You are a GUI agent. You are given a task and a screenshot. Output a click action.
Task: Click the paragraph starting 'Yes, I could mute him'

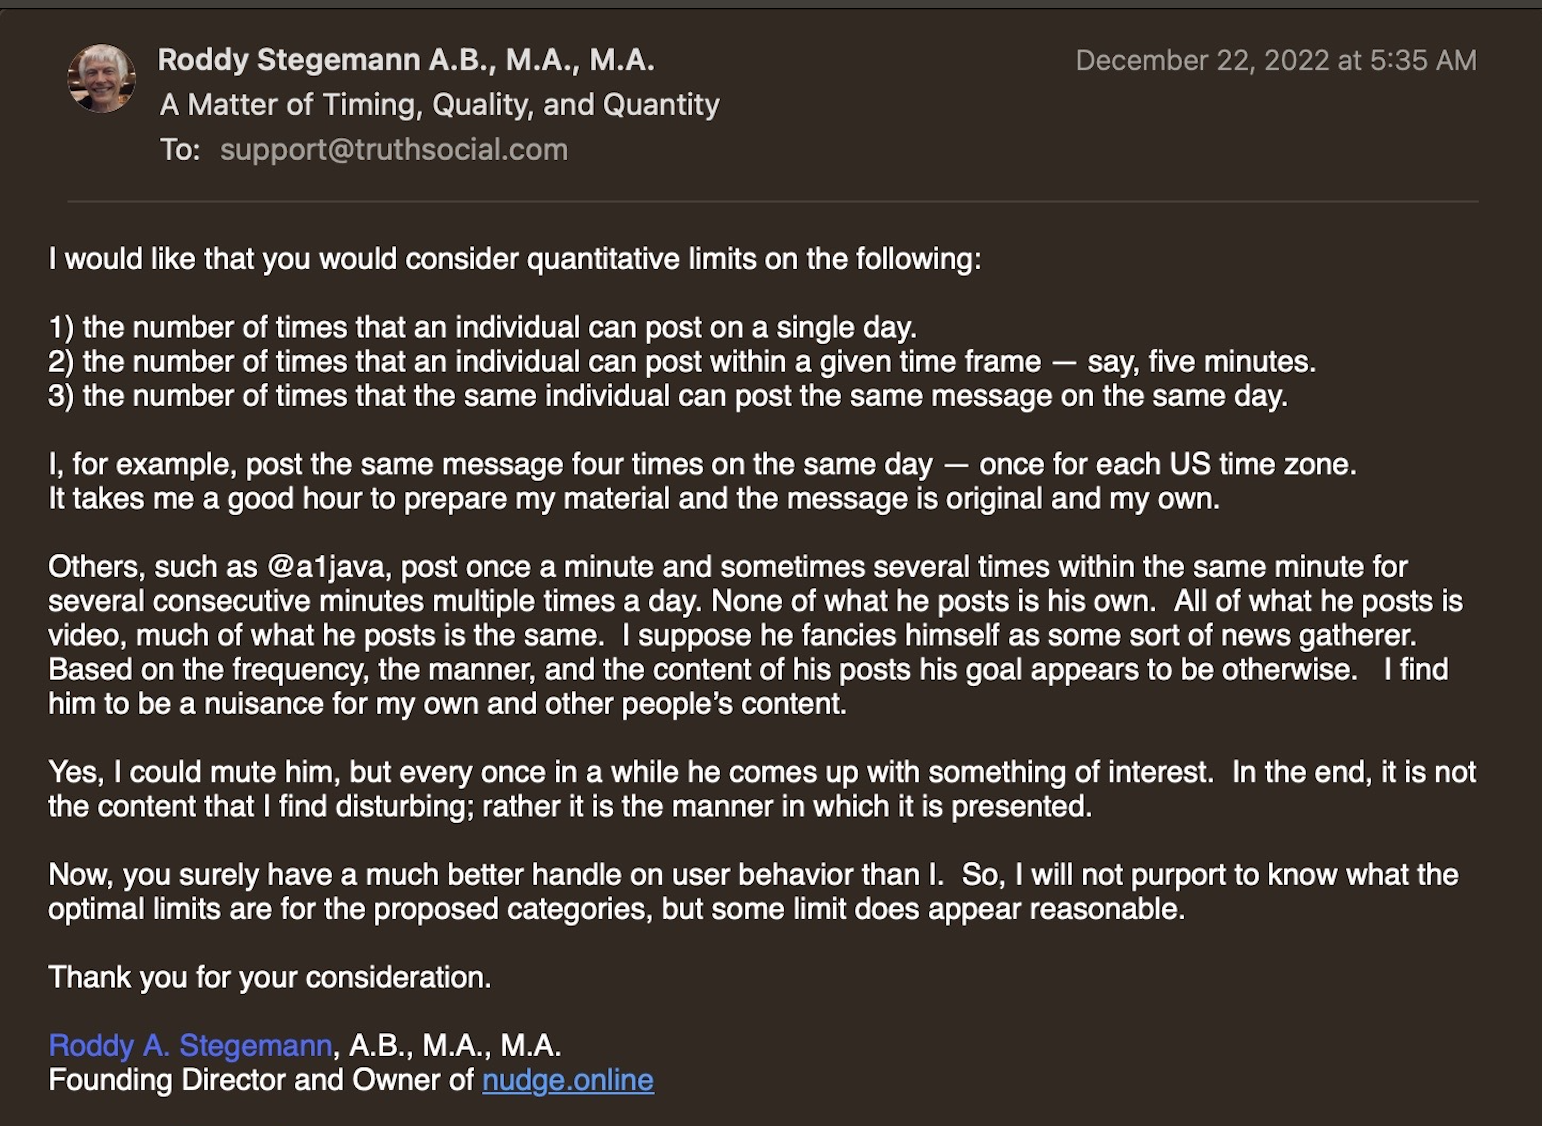pos(760,790)
